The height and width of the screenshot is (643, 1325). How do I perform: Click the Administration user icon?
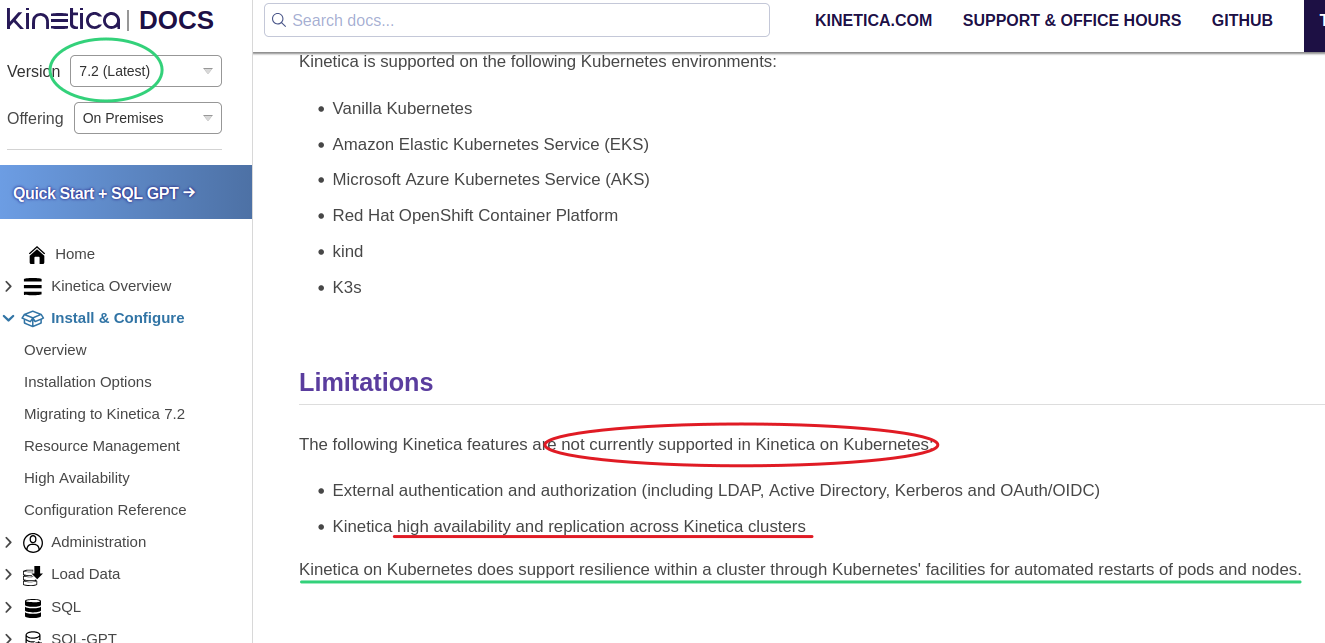tap(33, 542)
